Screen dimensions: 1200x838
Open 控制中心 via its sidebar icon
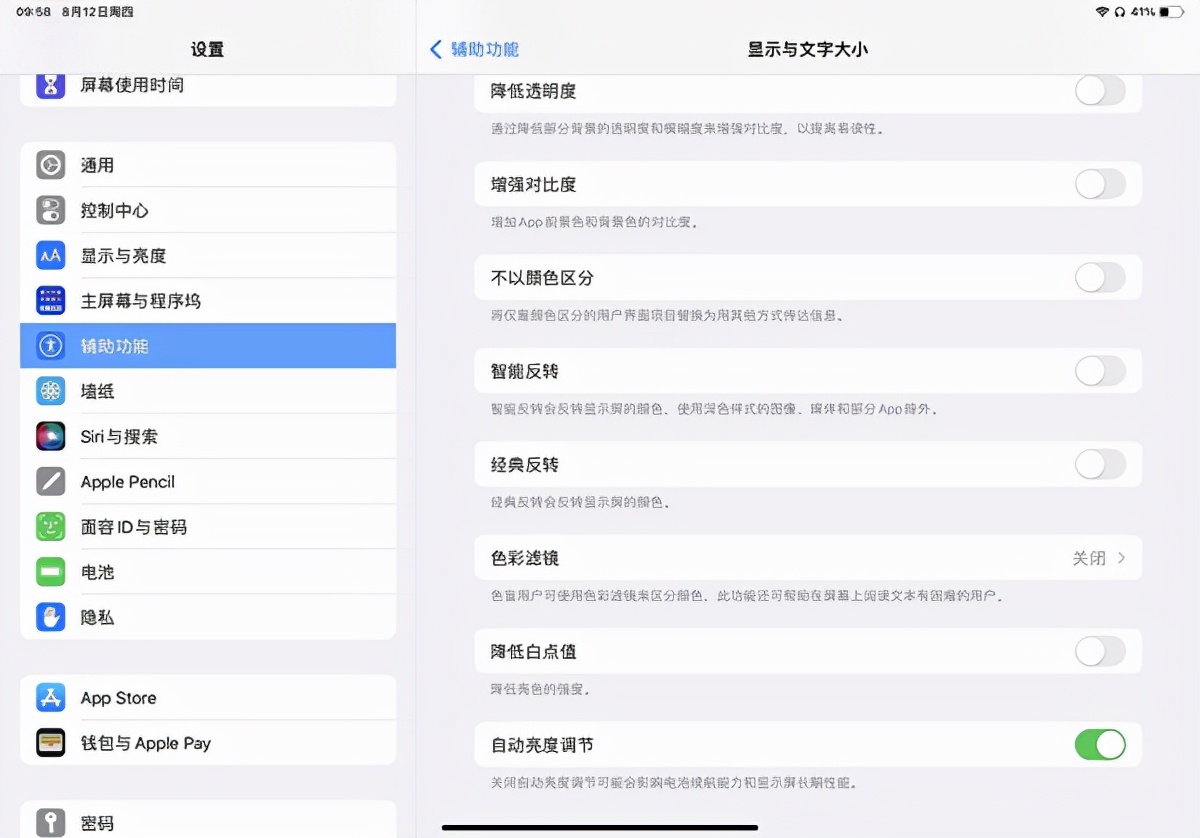(50, 210)
